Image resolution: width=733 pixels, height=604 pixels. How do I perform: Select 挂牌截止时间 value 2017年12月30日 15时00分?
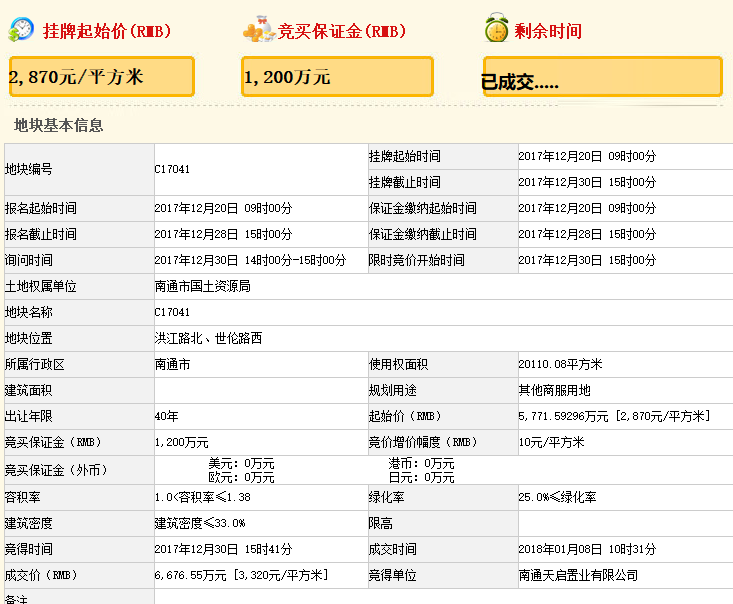[x=587, y=182]
